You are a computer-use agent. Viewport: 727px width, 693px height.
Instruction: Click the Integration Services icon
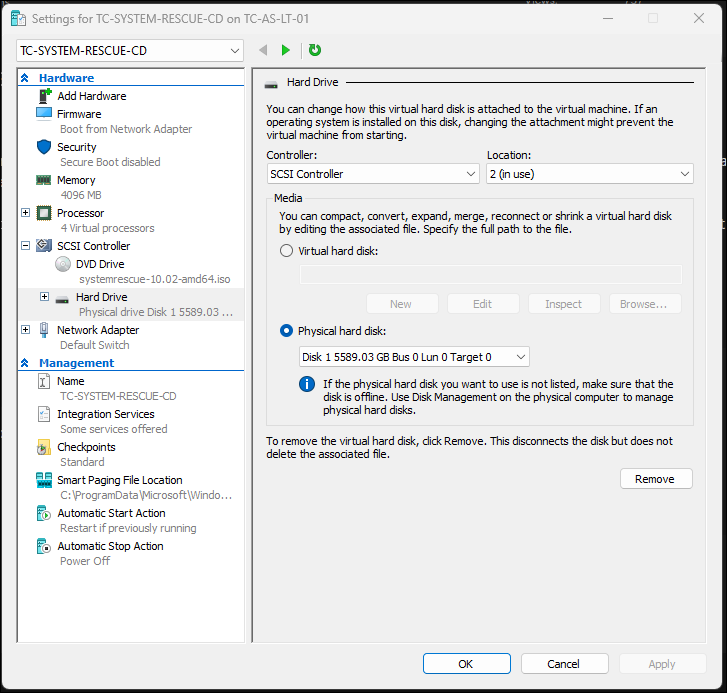click(x=44, y=414)
